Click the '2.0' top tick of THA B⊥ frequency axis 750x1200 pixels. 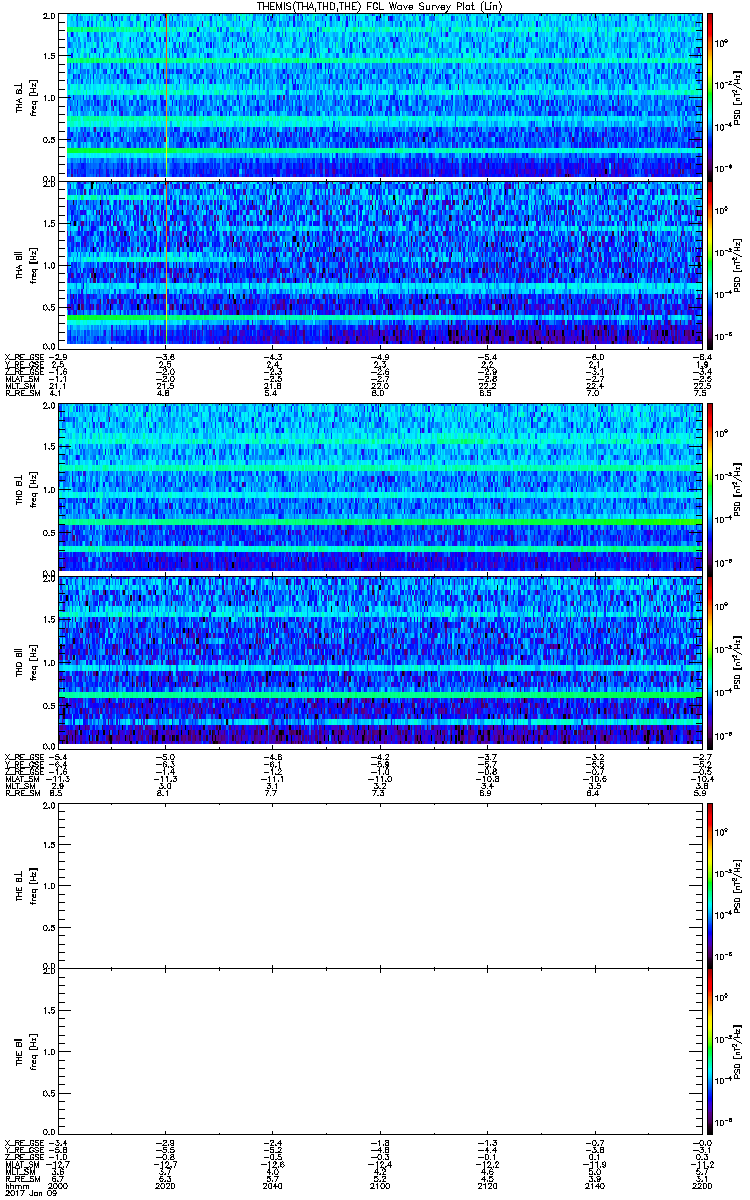click(x=48, y=17)
